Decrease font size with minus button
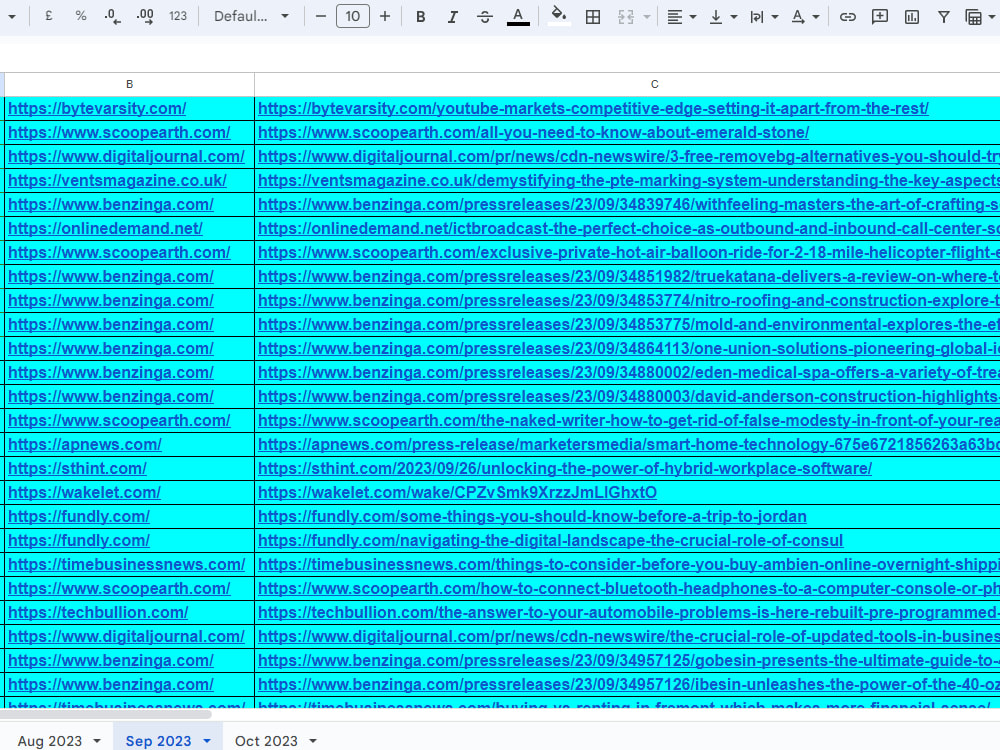This screenshot has width=1000, height=750. point(321,16)
